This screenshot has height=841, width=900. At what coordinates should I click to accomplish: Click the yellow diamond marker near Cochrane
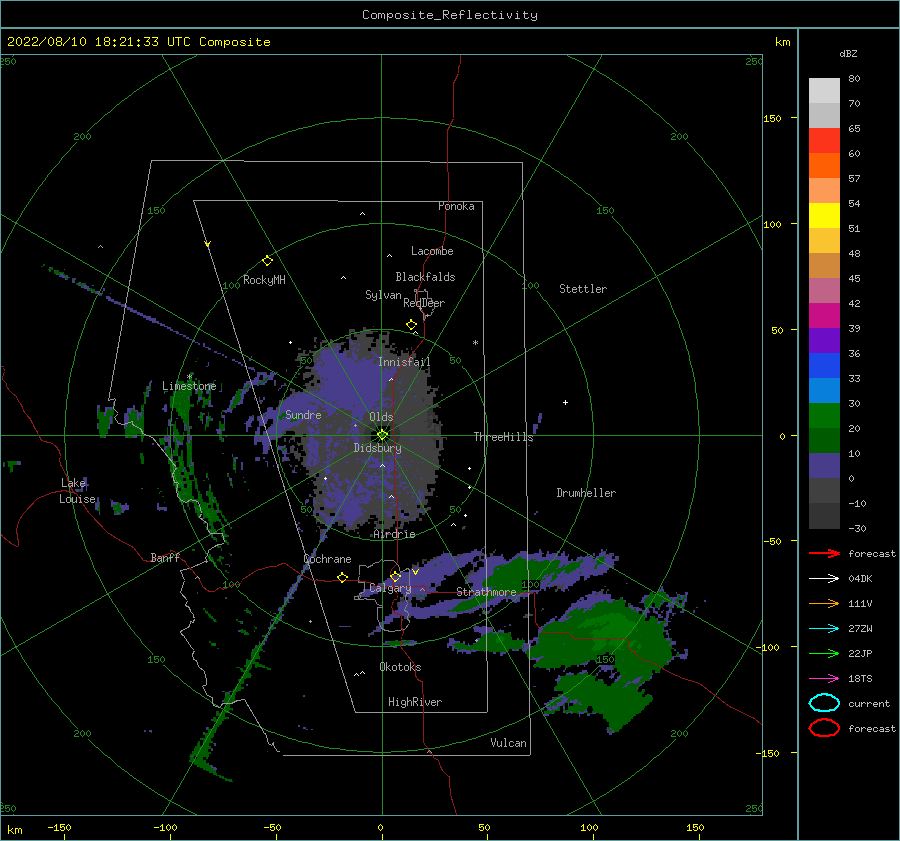pyautogui.click(x=342, y=577)
